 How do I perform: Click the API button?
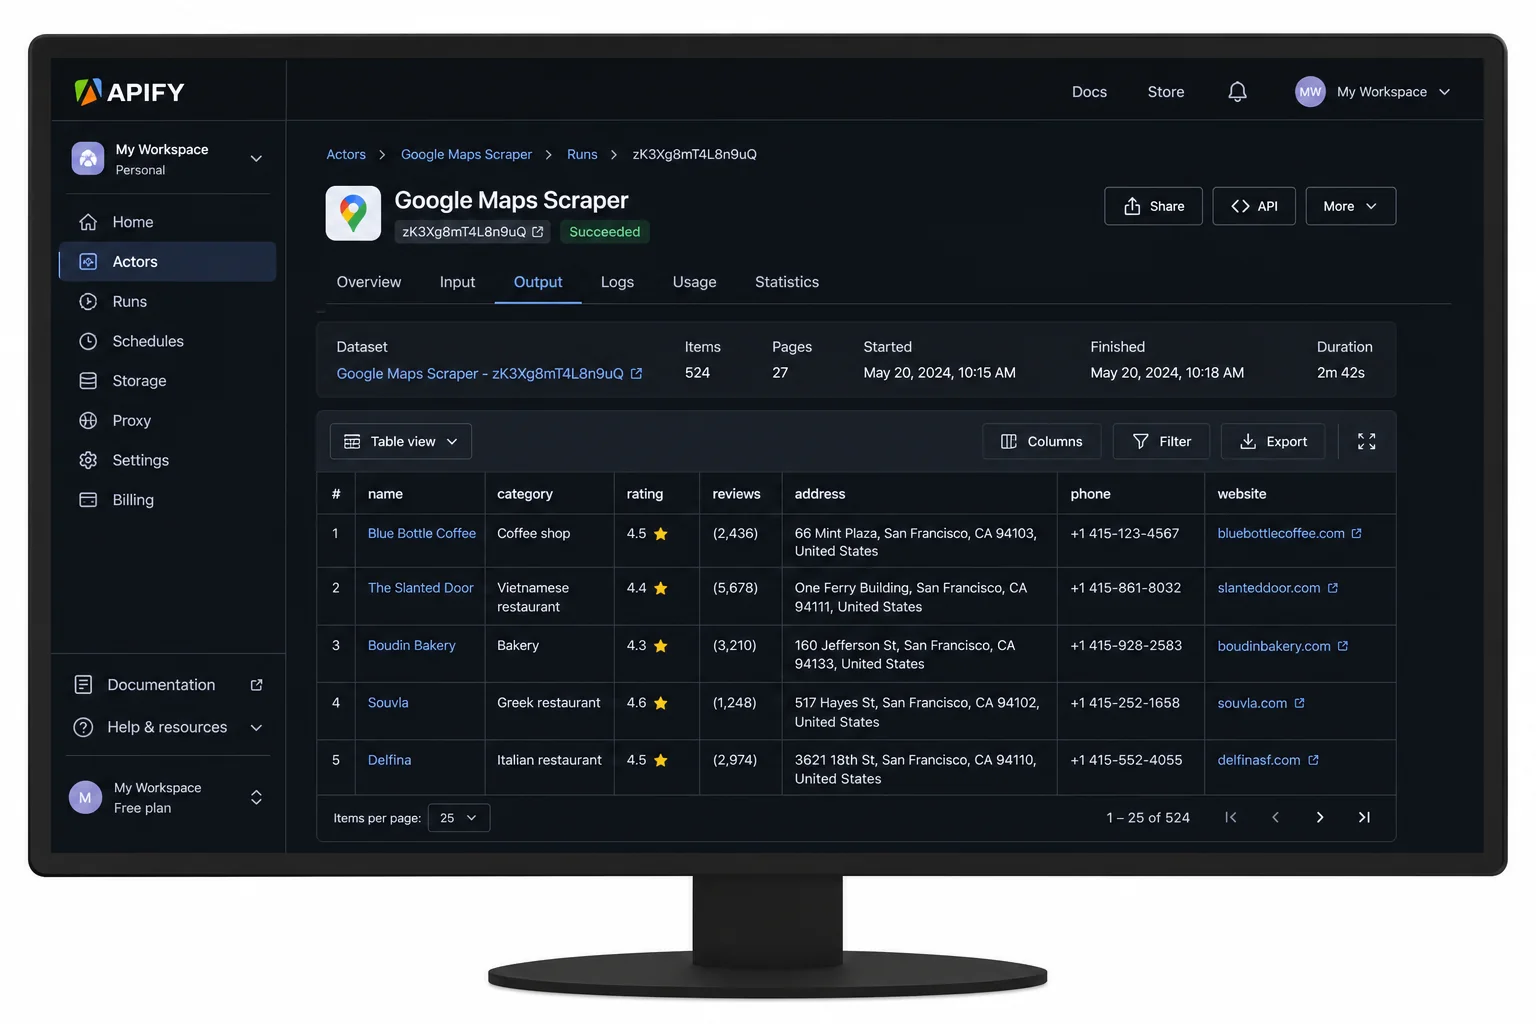point(1254,206)
